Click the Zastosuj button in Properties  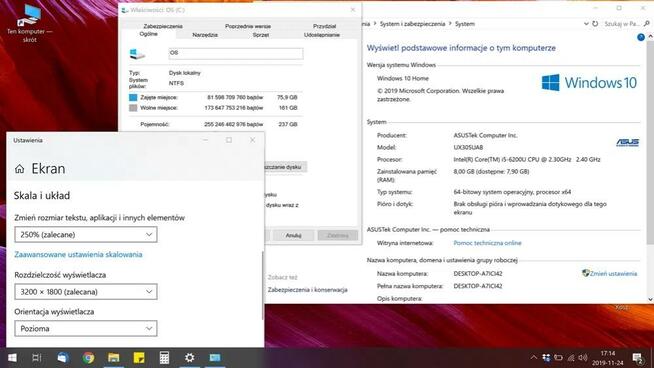[x=337, y=235]
